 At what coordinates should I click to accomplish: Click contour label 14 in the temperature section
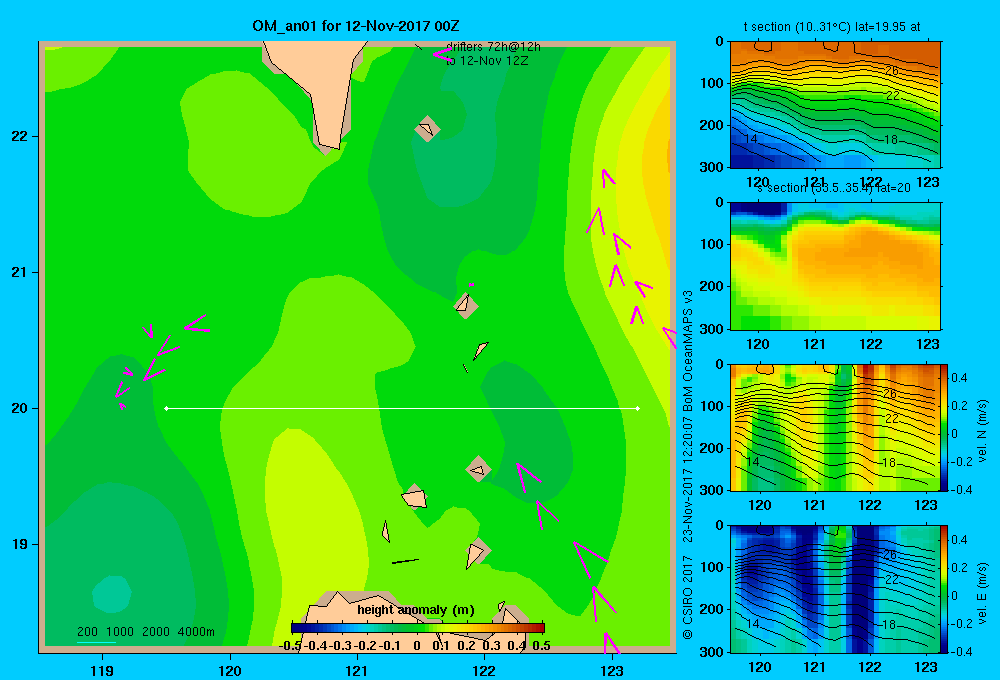(x=751, y=138)
